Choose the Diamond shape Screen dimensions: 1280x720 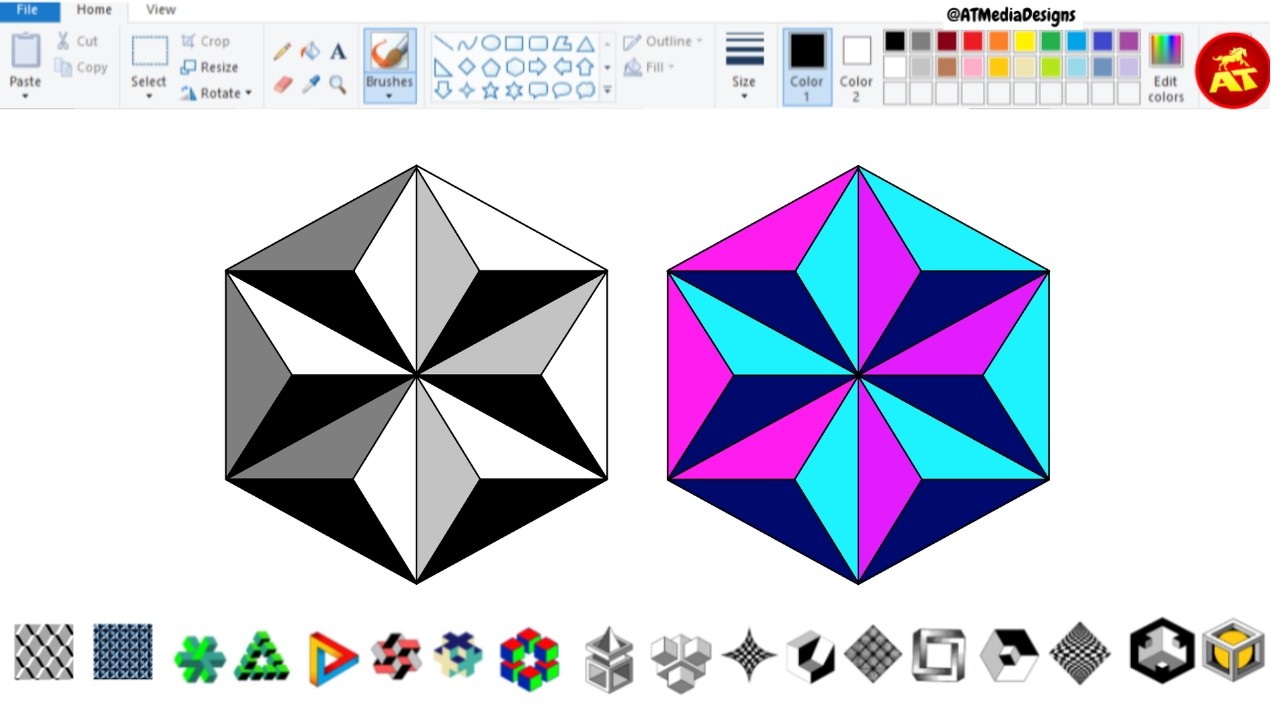(x=467, y=67)
